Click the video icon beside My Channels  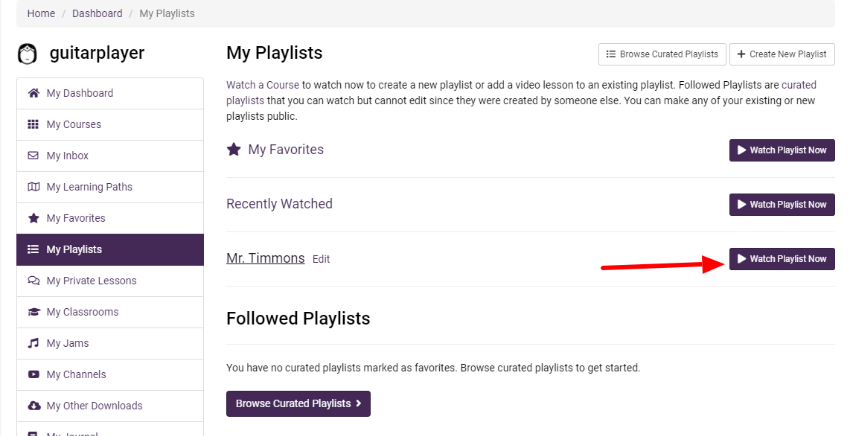(33, 375)
